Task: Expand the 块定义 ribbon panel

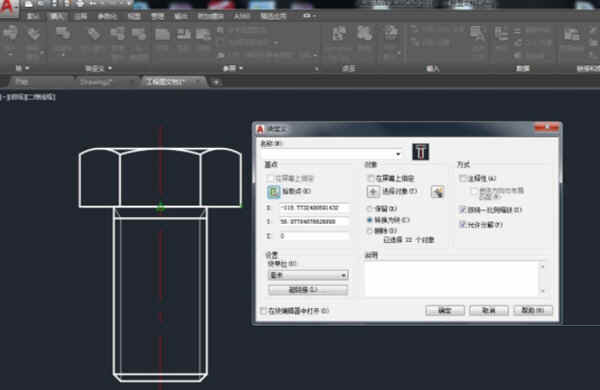Action: click(98, 69)
